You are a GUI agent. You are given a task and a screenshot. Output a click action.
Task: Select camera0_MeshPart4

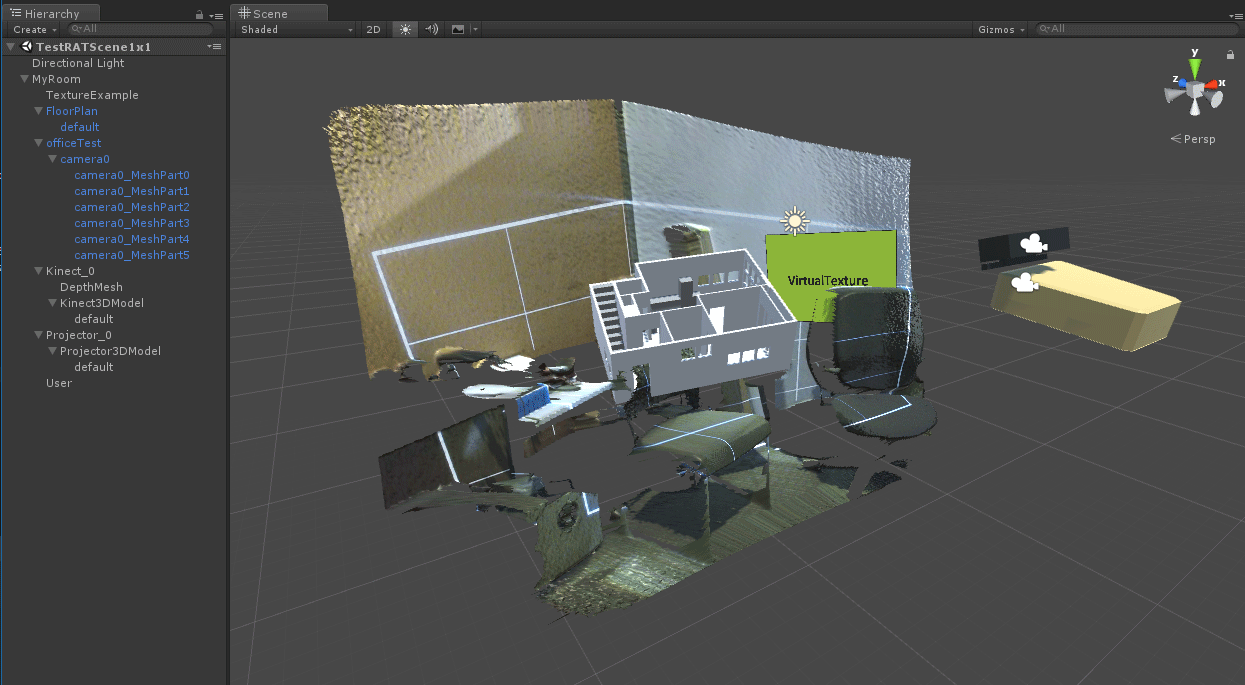click(x=132, y=239)
